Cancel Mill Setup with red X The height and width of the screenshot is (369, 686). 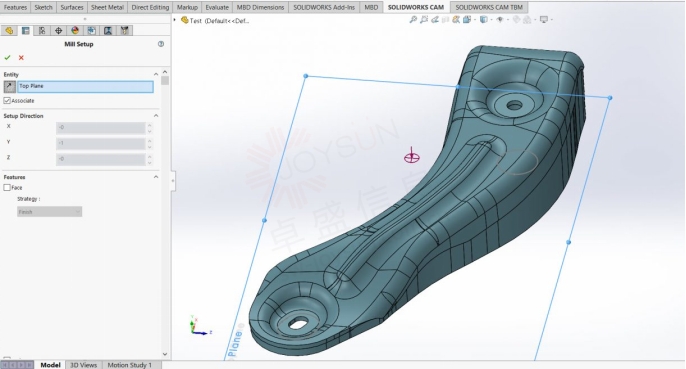21,57
